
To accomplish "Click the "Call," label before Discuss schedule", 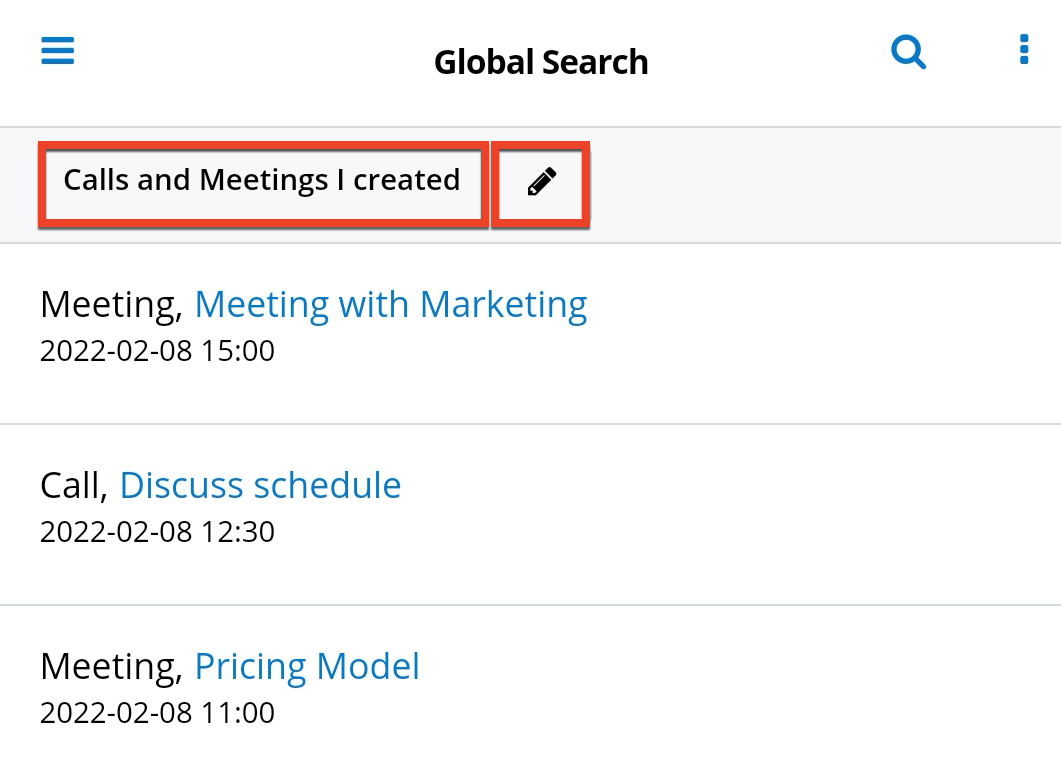I will [74, 485].
